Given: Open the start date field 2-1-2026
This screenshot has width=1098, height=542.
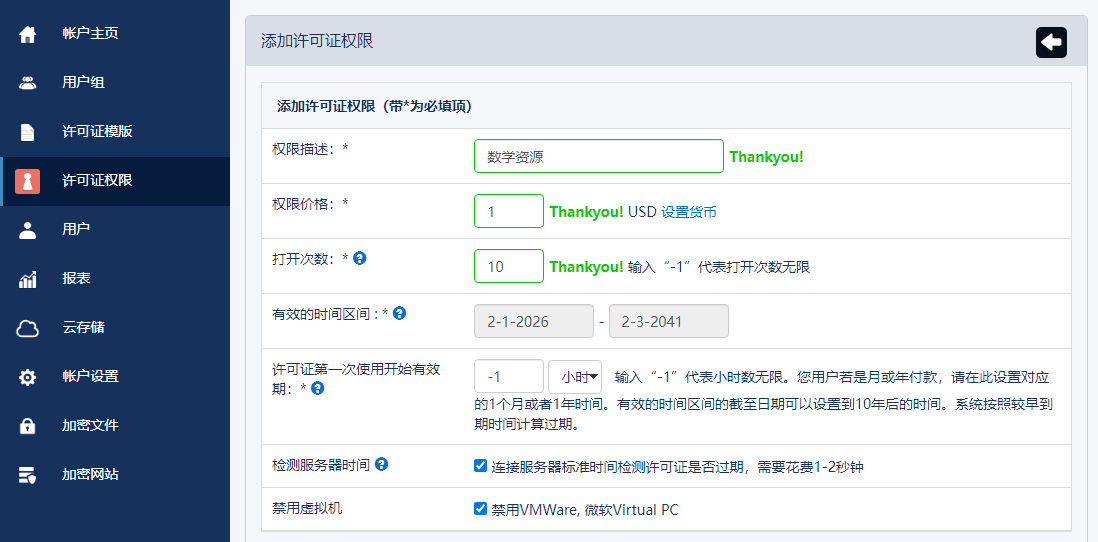Looking at the screenshot, I should point(533,322).
